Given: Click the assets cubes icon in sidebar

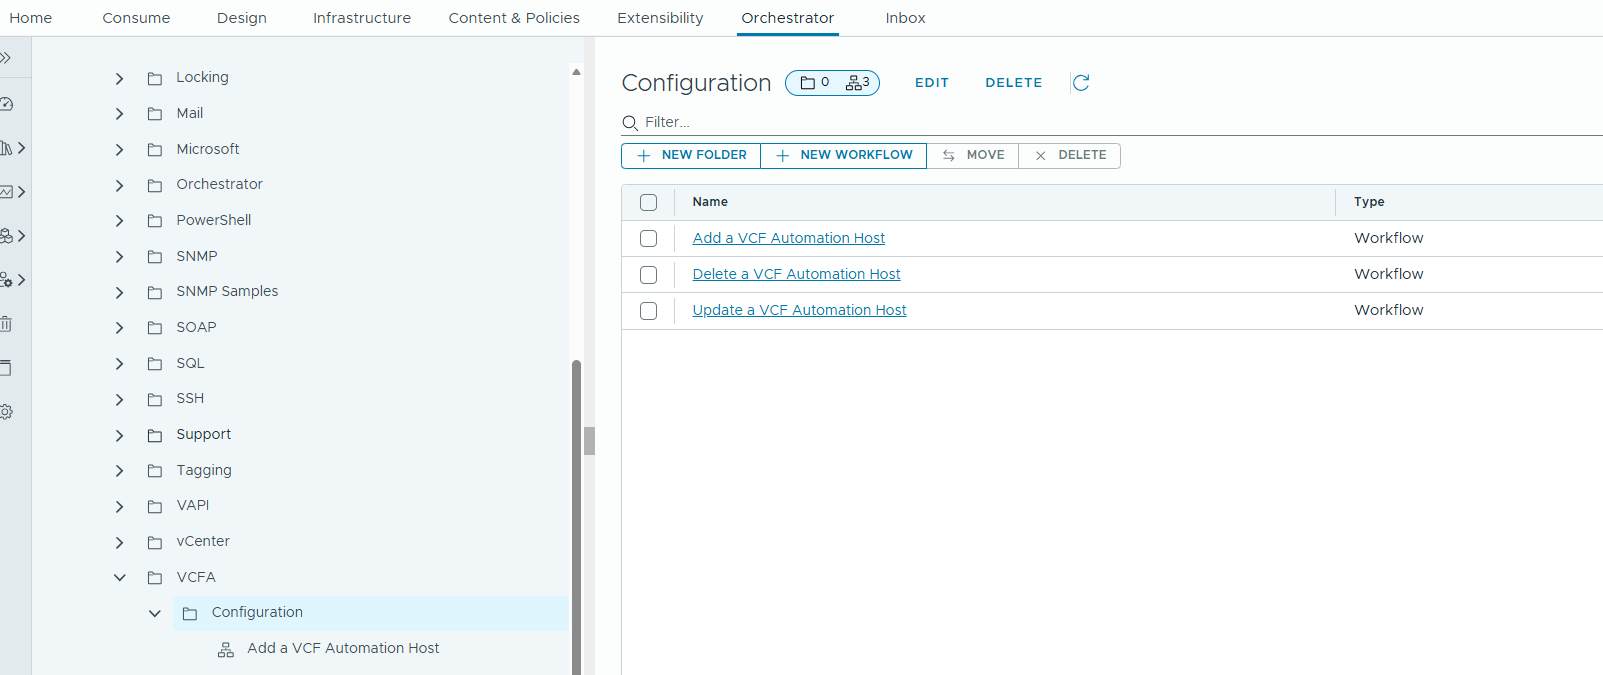Looking at the screenshot, I should (x=7, y=236).
